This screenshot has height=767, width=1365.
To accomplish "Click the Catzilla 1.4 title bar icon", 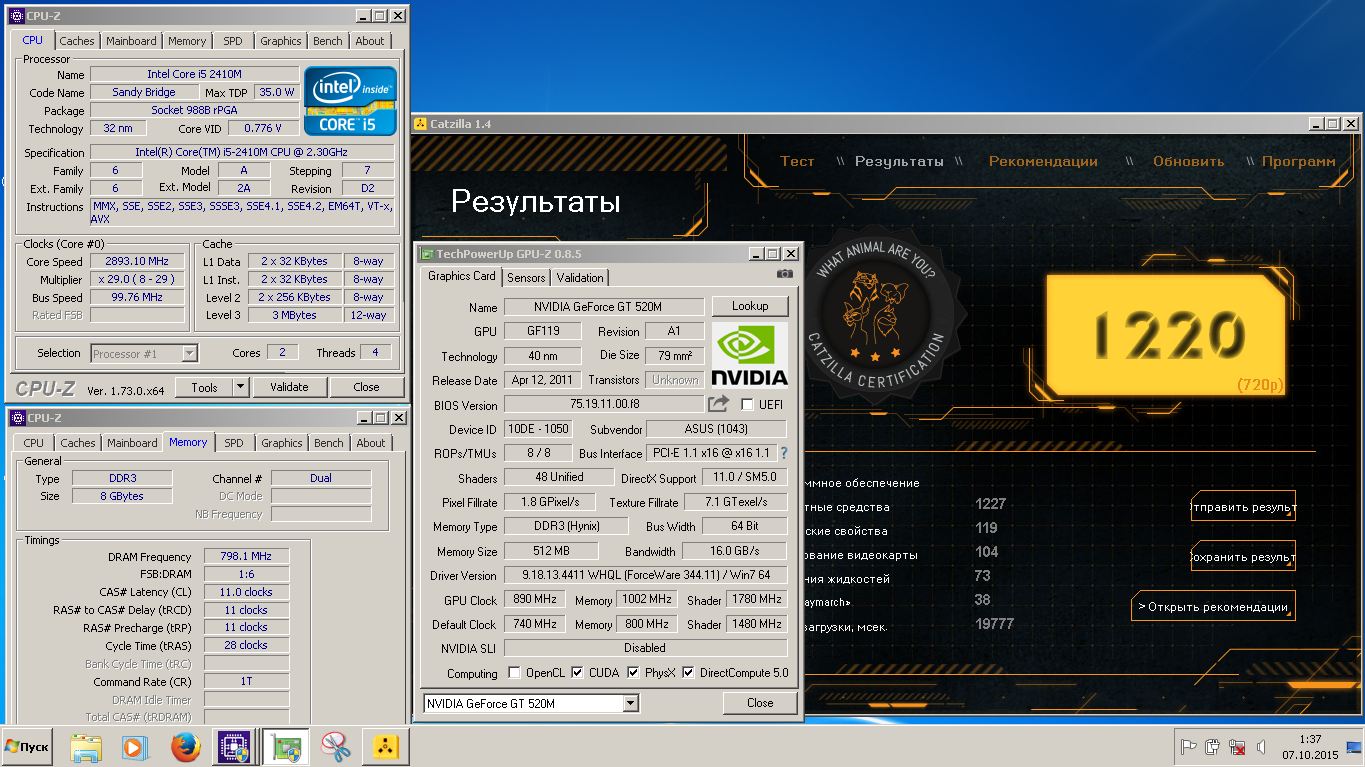I will [420, 124].
